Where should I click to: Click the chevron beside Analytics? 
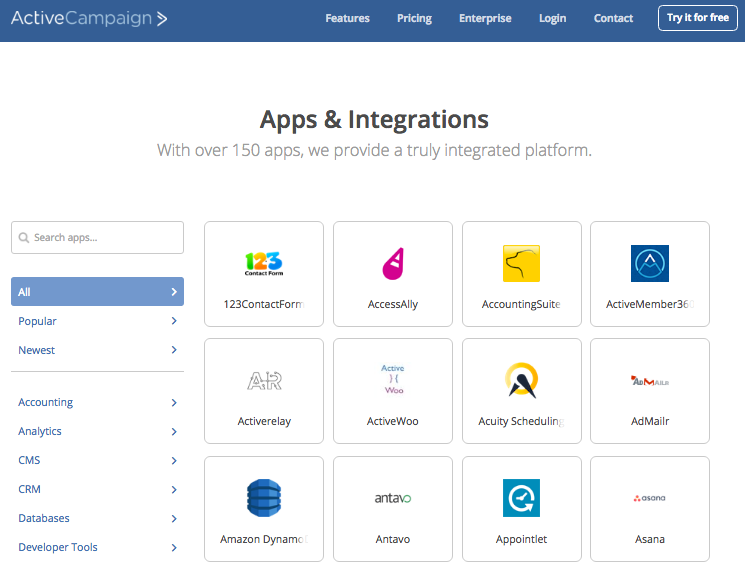[174, 432]
